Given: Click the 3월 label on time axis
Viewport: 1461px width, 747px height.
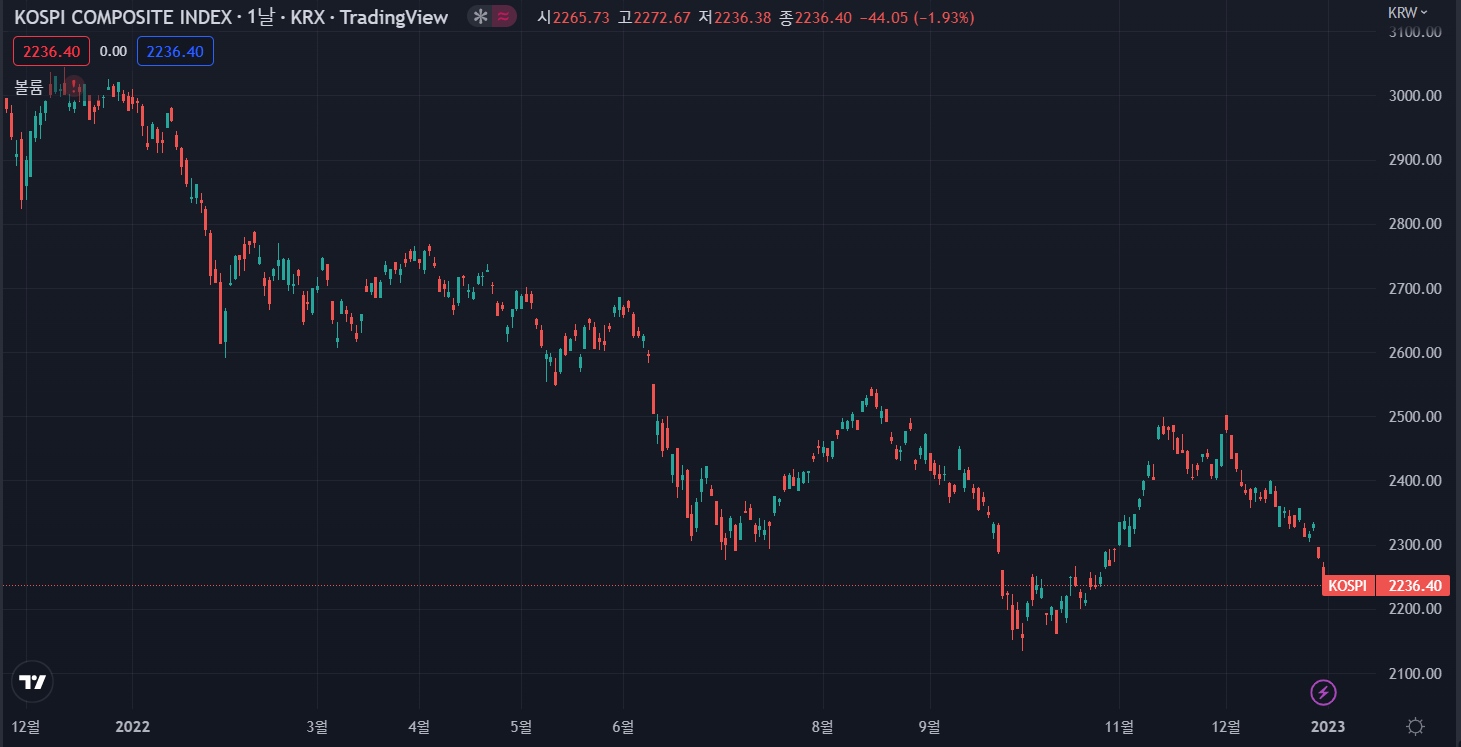Looking at the screenshot, I should pyautogui.click(x=317, y=726).
